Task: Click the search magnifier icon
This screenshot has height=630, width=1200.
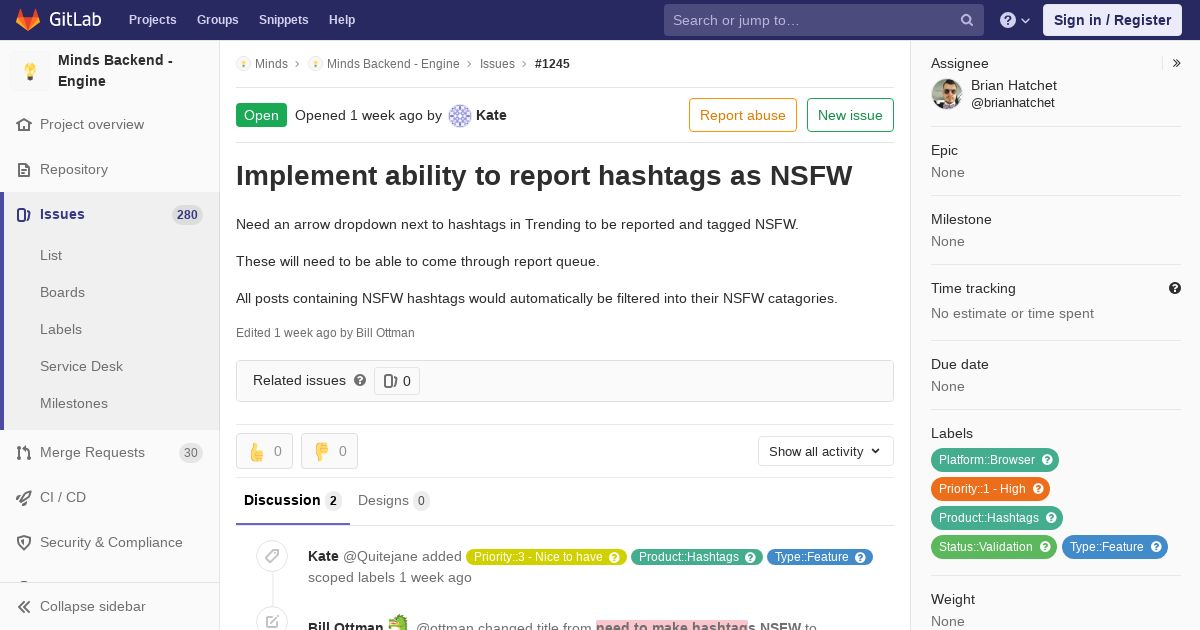Action: pos(967,20)
